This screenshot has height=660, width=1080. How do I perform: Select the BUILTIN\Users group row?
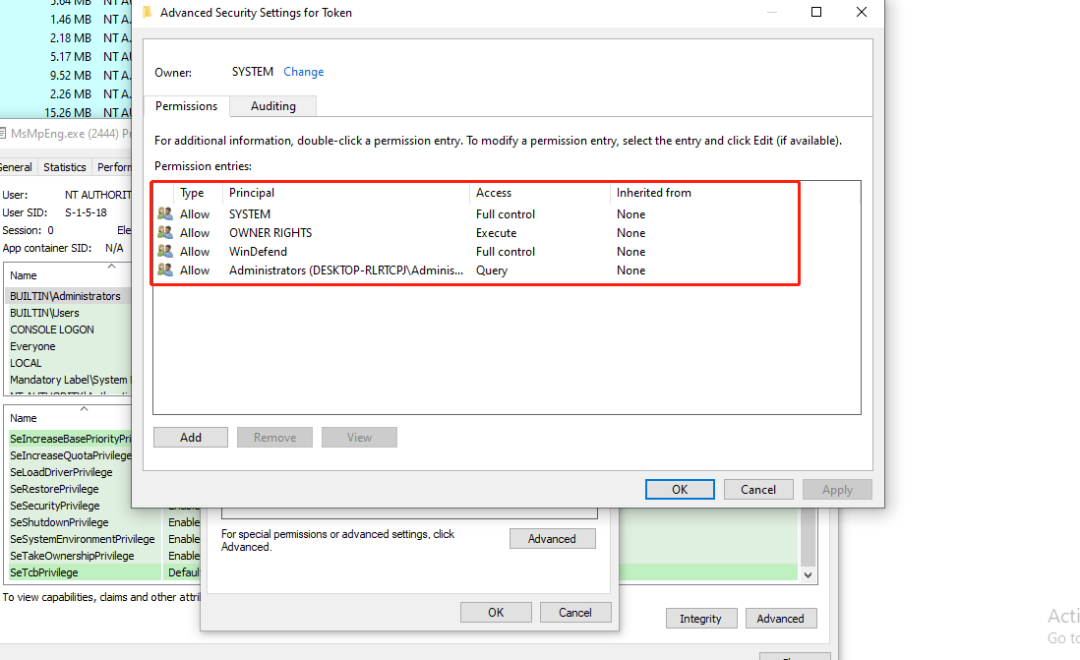(x=68, y=313)
